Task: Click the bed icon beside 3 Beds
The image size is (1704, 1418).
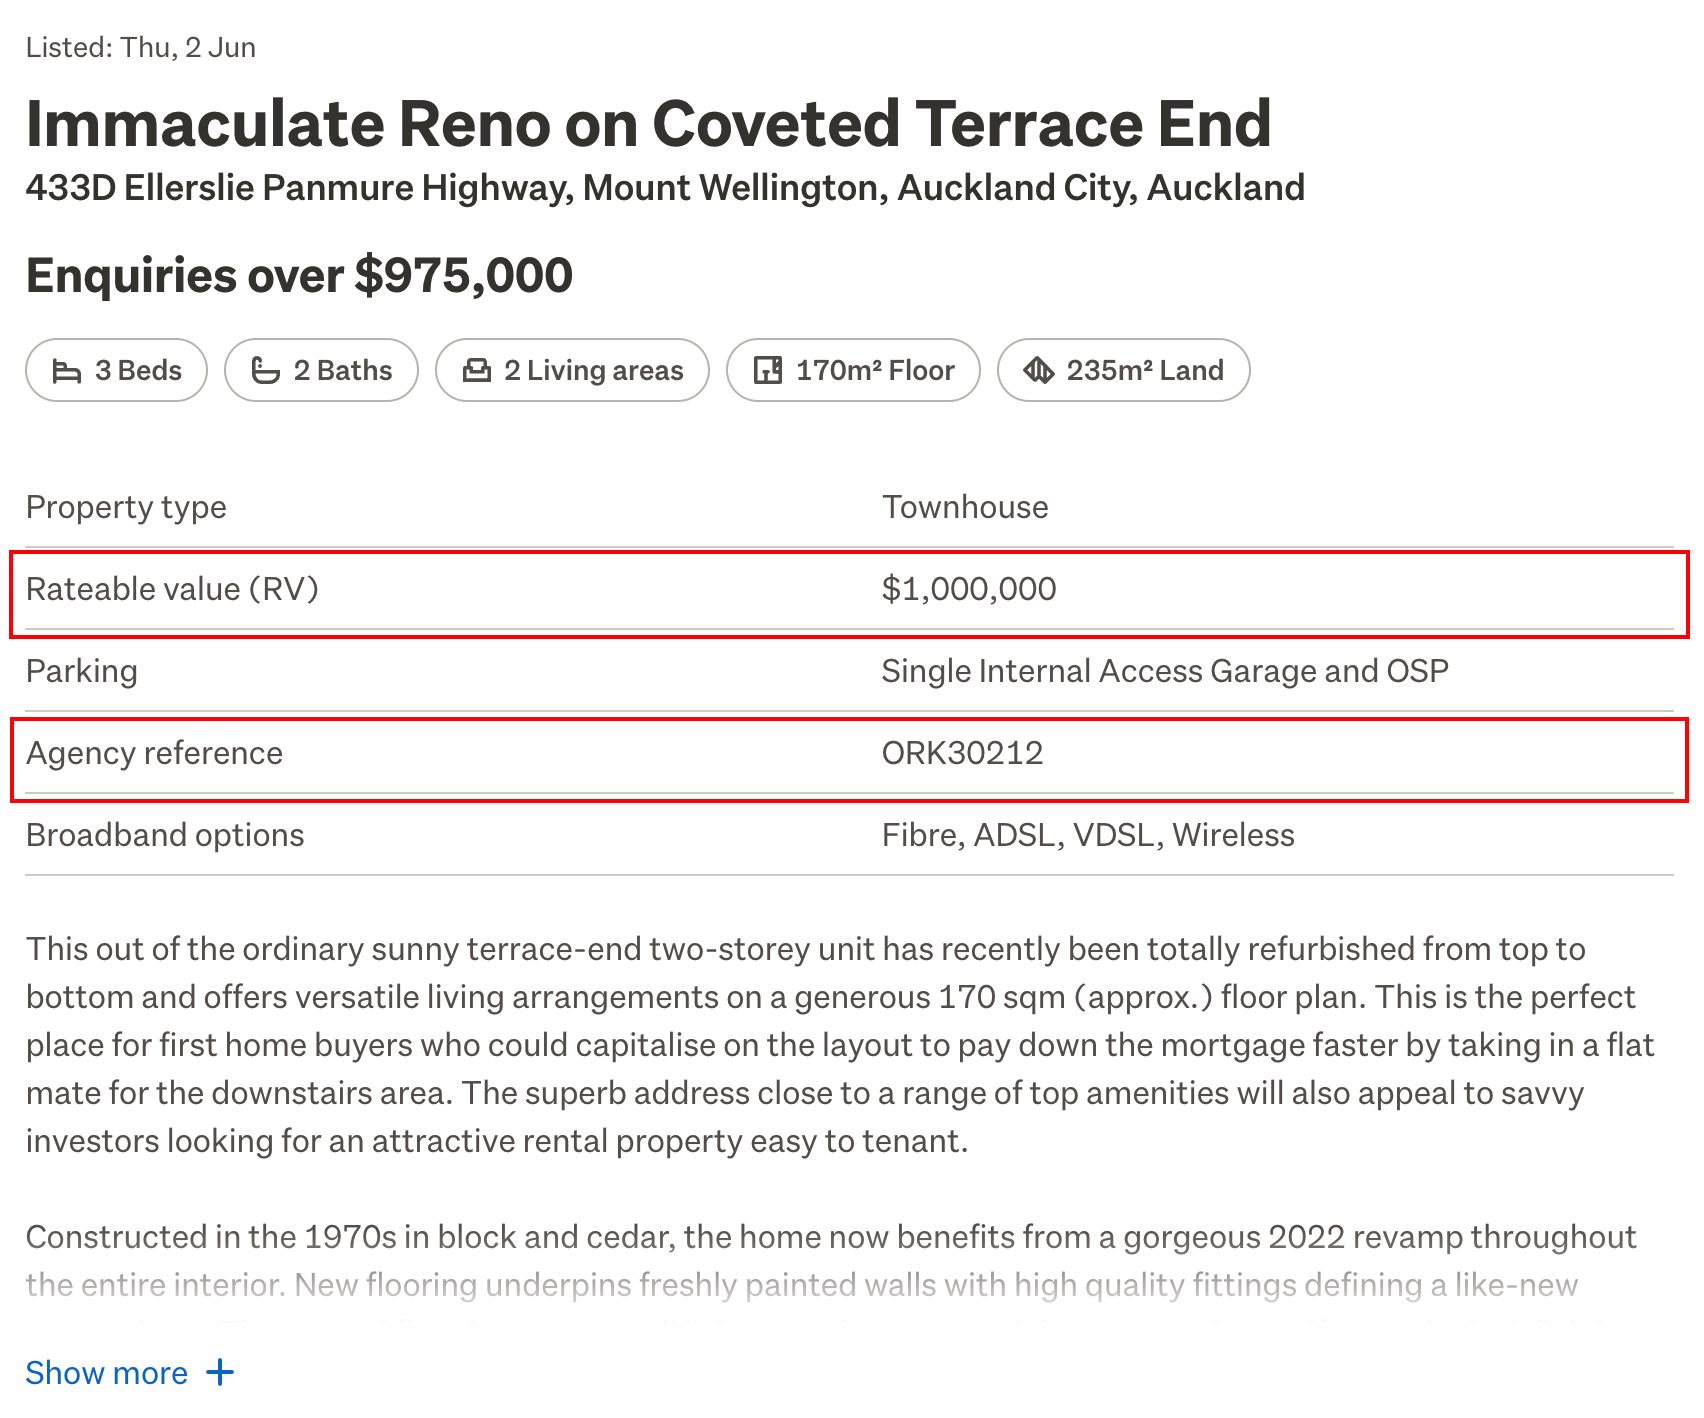Action: (67, 371)
